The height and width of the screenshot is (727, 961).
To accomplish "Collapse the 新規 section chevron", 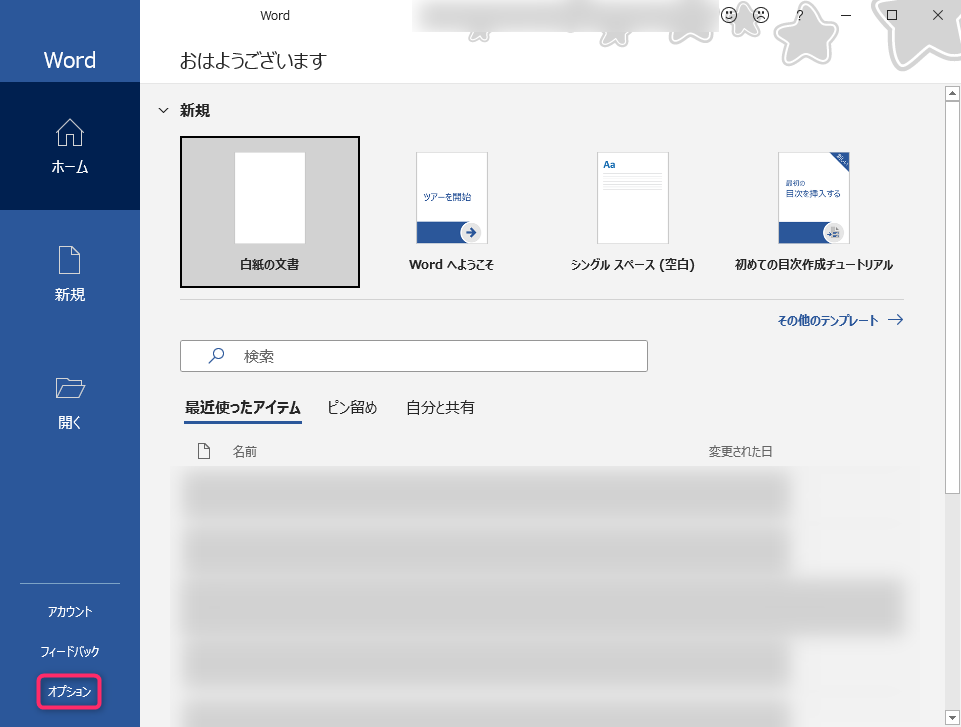I will pyautogui.click(x=164, y=110).
